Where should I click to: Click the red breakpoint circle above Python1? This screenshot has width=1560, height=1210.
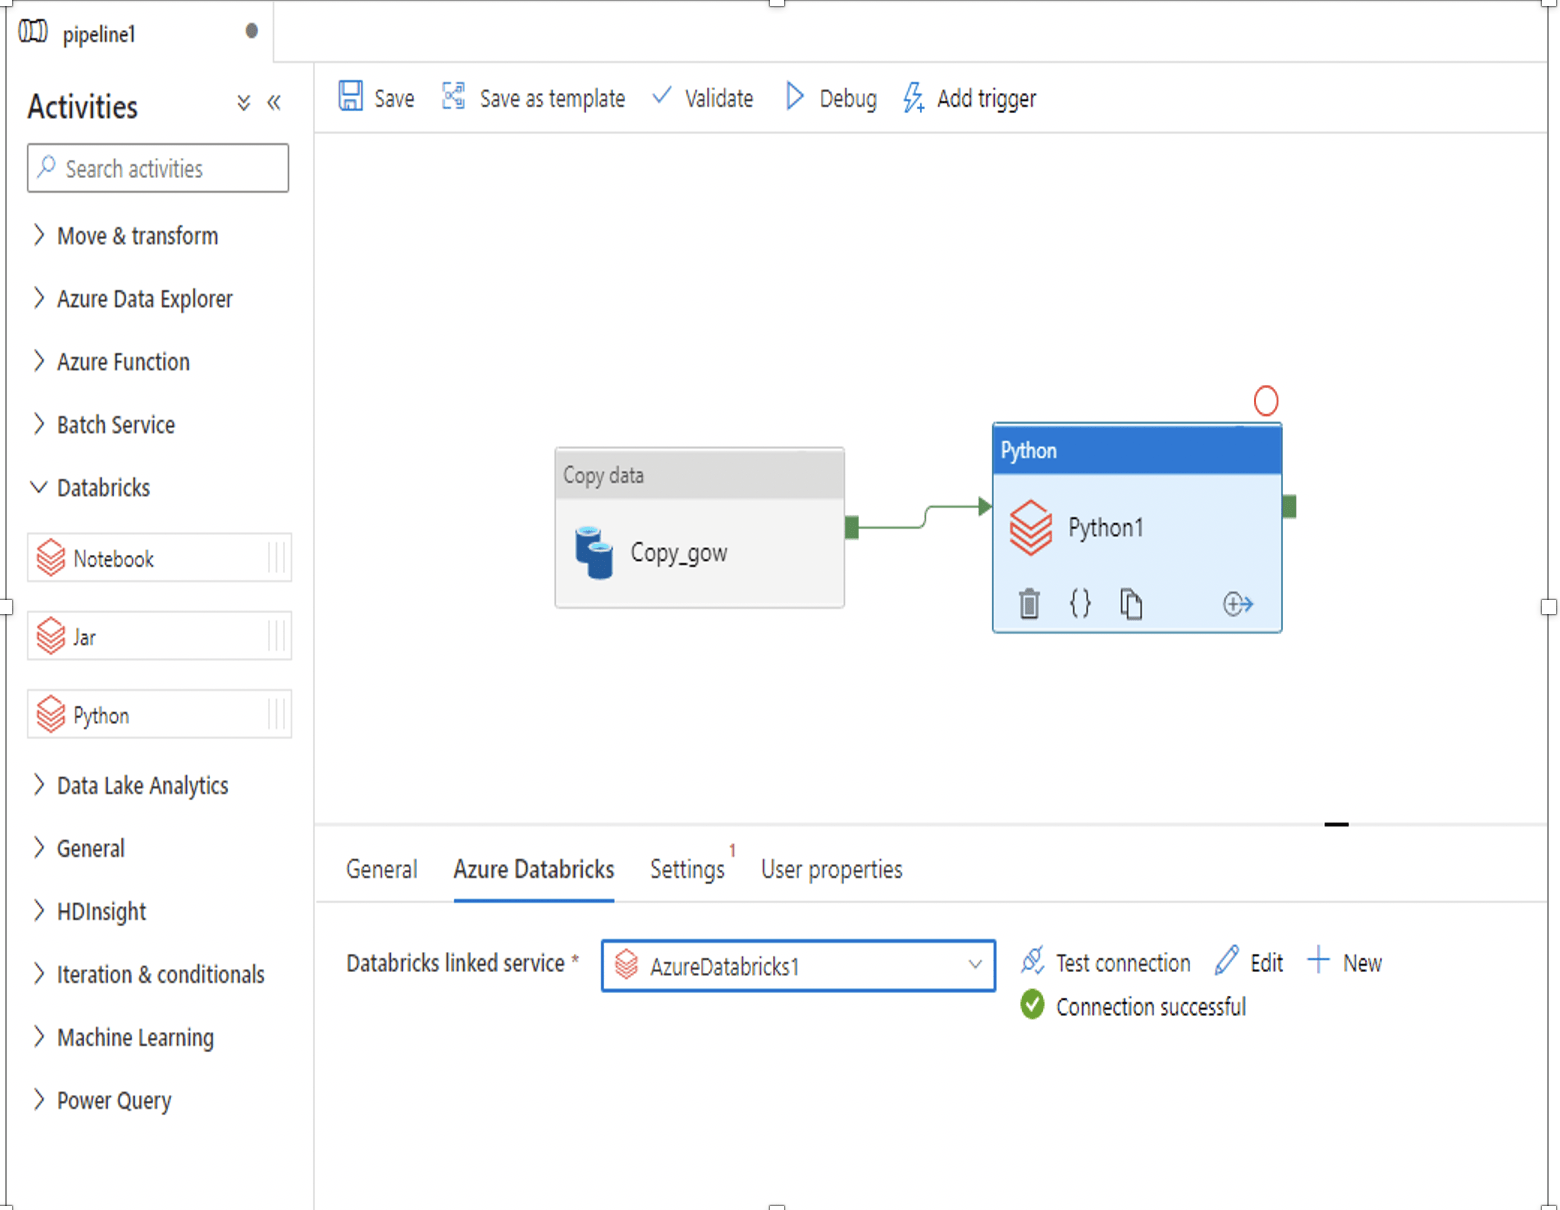coord(1266,401)
